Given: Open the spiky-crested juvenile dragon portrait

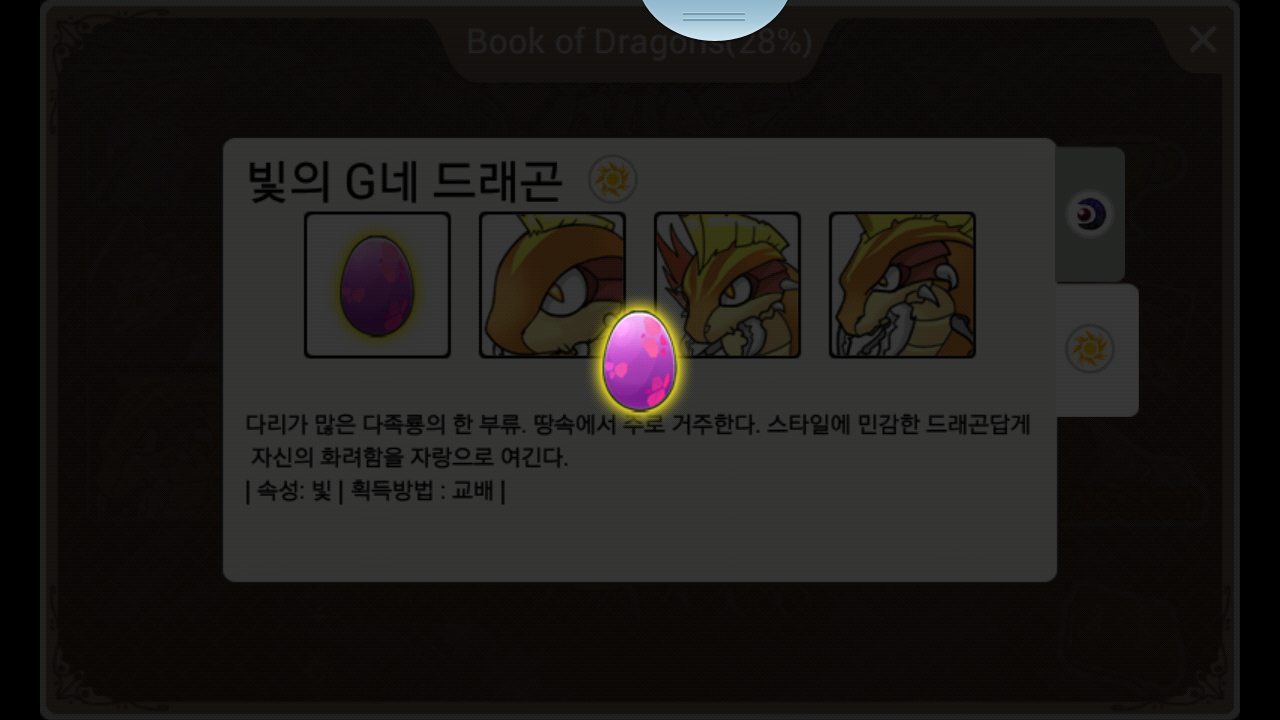Looking at the screenshot, I should (x=727, y=285).
